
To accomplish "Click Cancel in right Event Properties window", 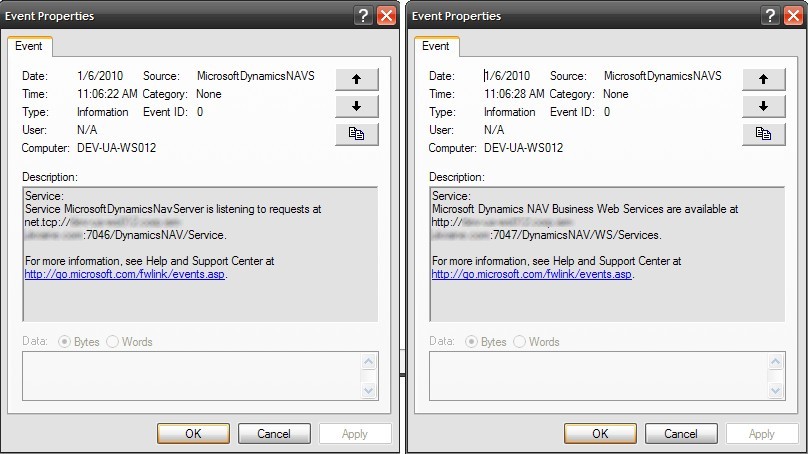I will point(681,434).
